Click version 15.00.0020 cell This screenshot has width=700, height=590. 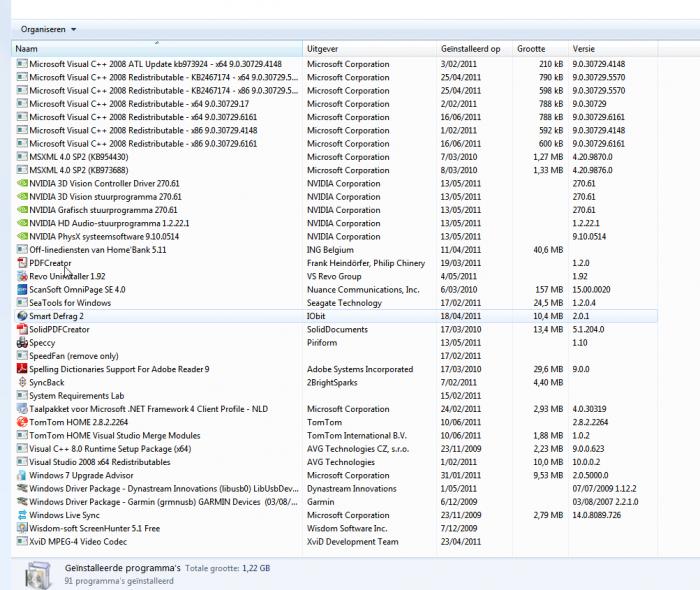pos(592,290)
